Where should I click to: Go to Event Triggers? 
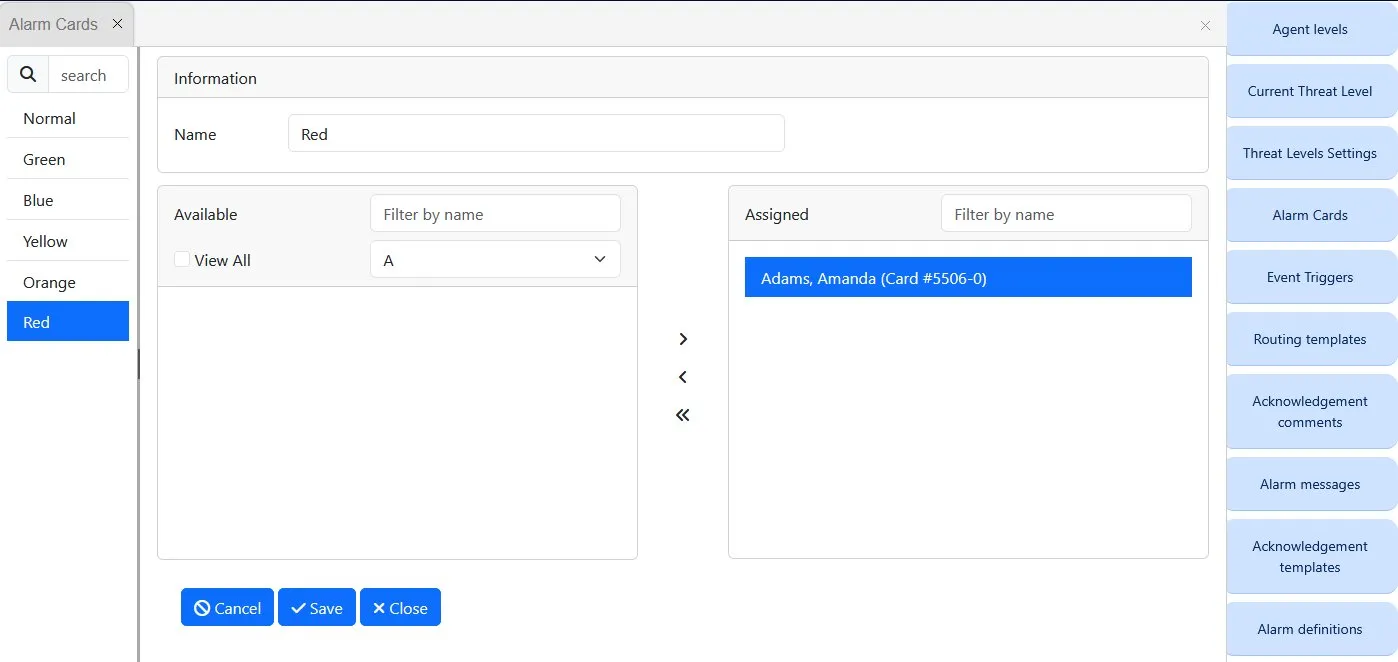coord(1309,277)
